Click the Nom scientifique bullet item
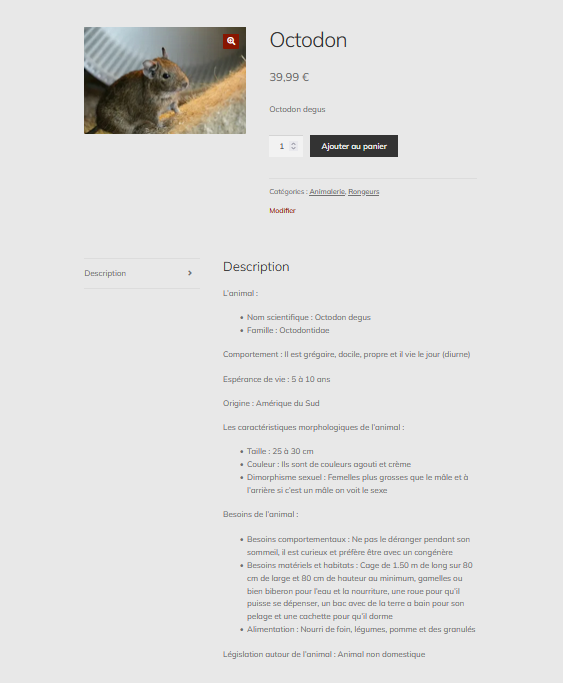 click(x=309, y=317)
